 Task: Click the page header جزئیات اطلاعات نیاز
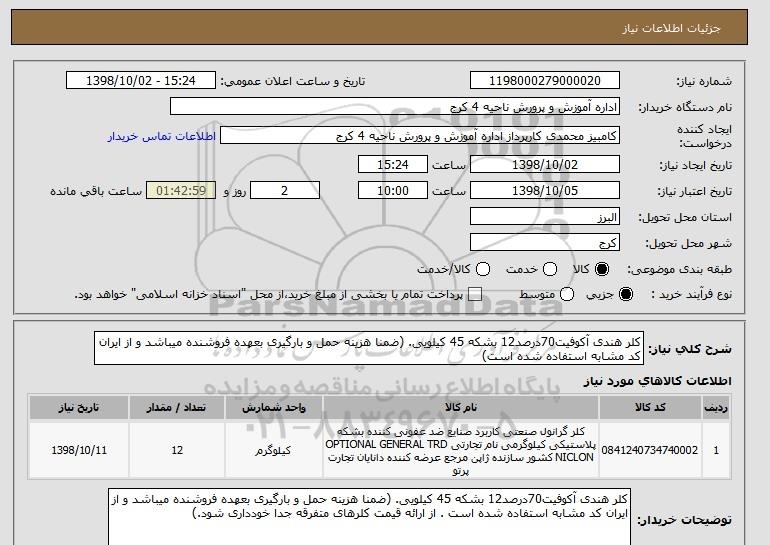point(671,28)
